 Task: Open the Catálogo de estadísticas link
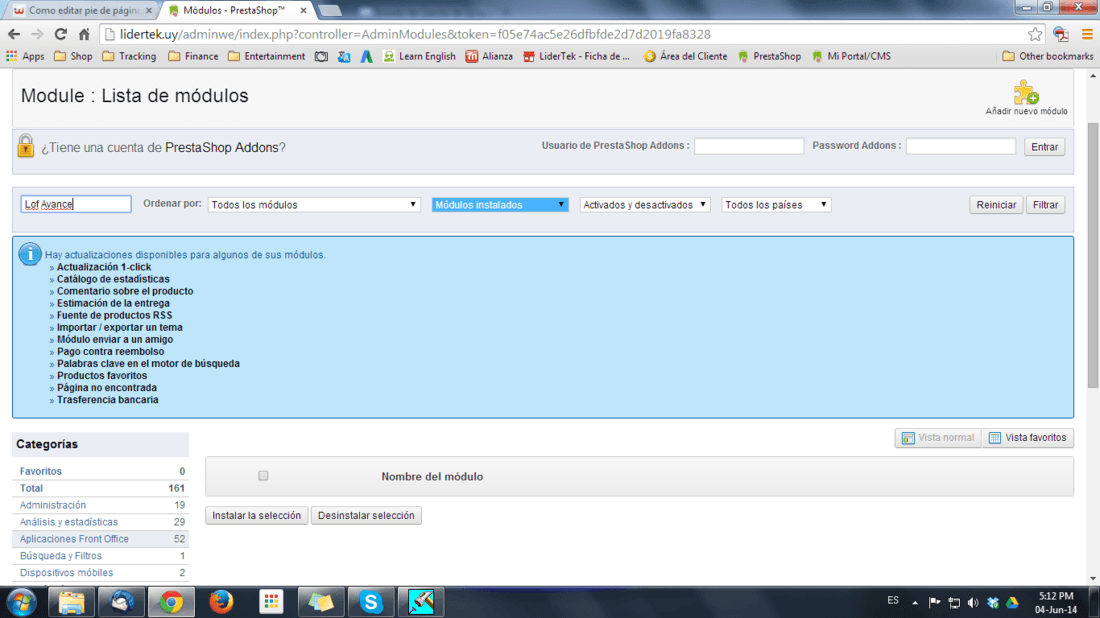coord(113,278)
